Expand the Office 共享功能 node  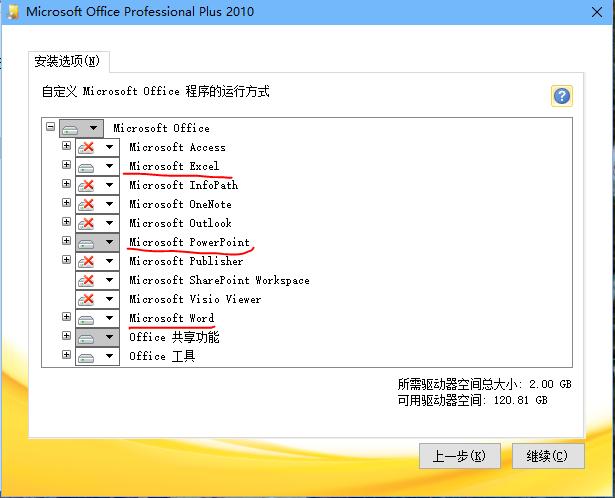66,335
